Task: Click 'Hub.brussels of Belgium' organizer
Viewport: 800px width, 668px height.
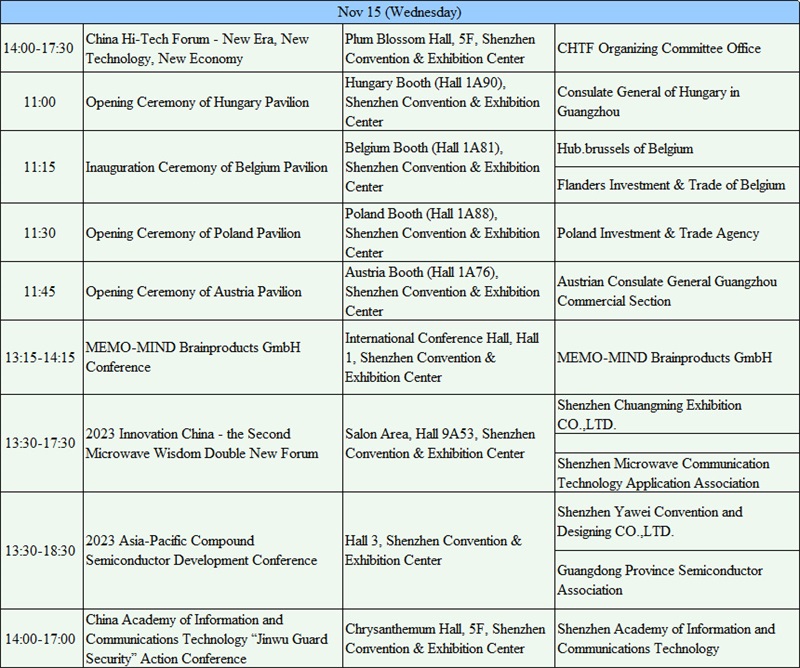Action: [677, 149]
